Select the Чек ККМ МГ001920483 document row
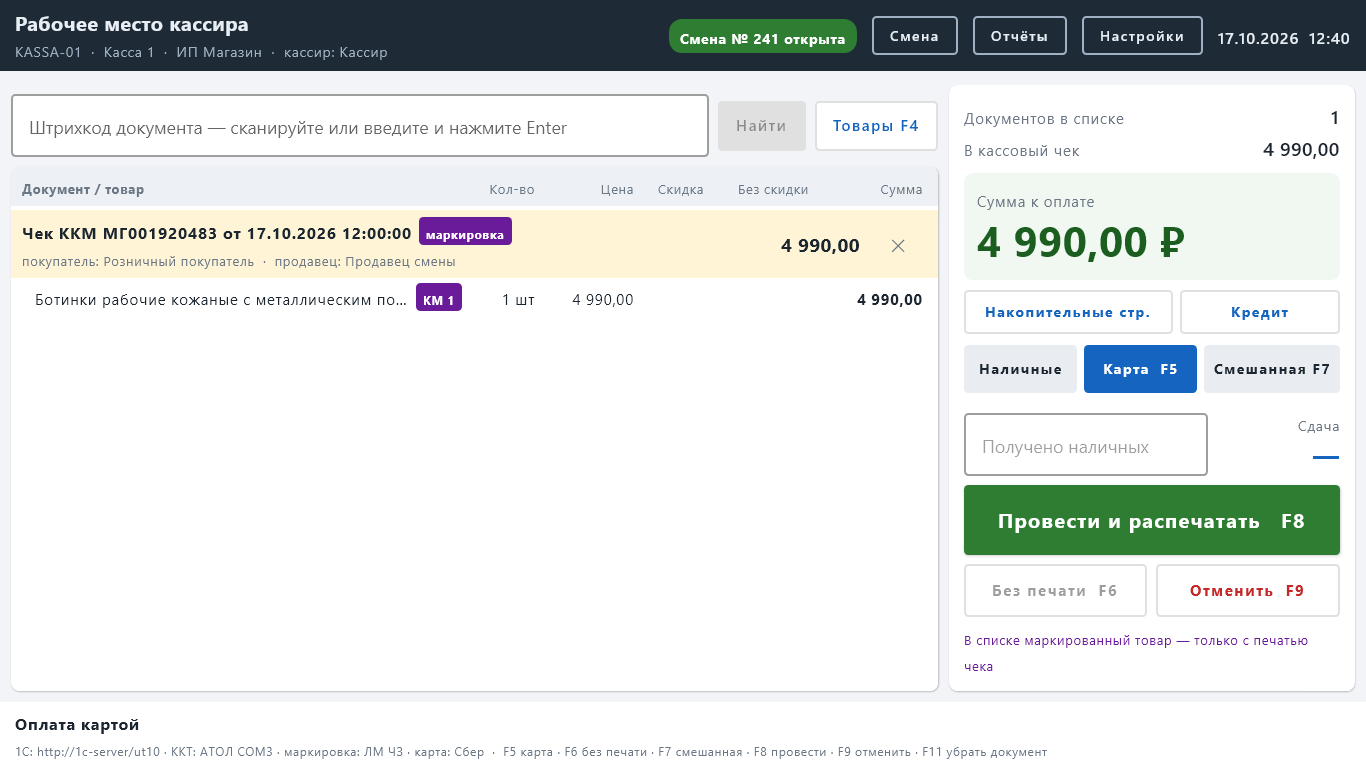 pyautogui.click(x=474, y=244)
